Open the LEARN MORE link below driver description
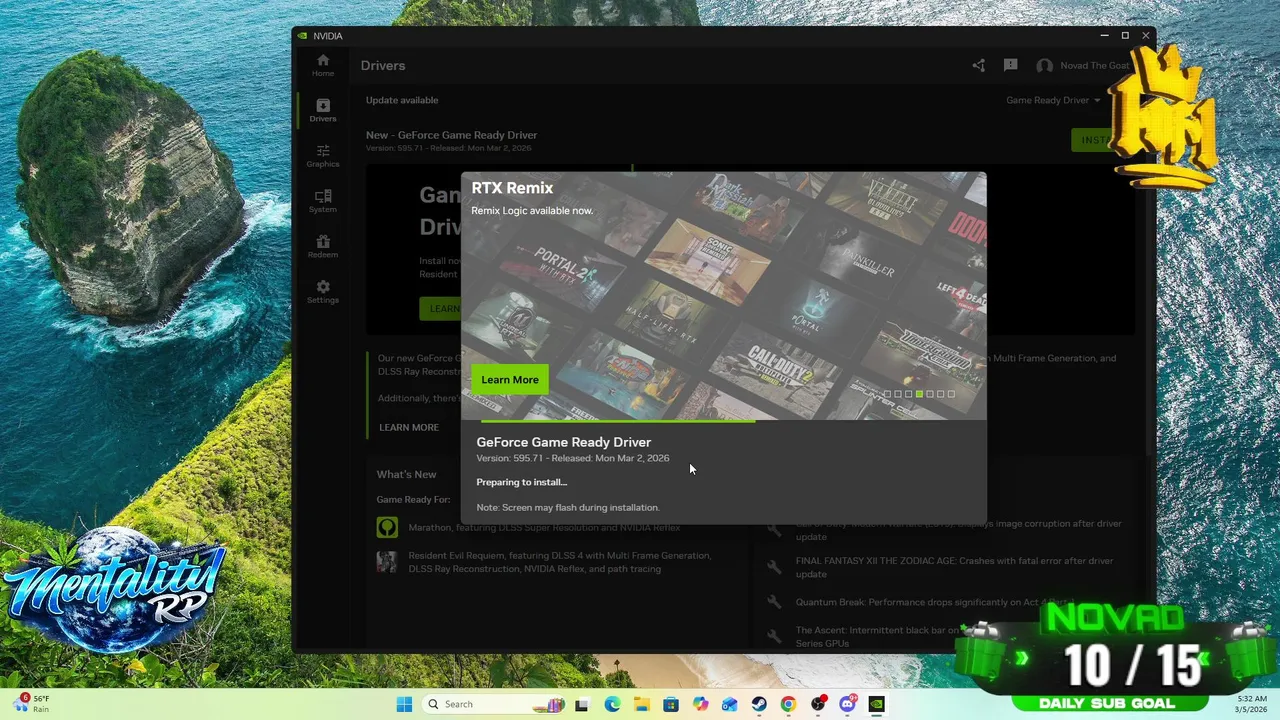 408,427
